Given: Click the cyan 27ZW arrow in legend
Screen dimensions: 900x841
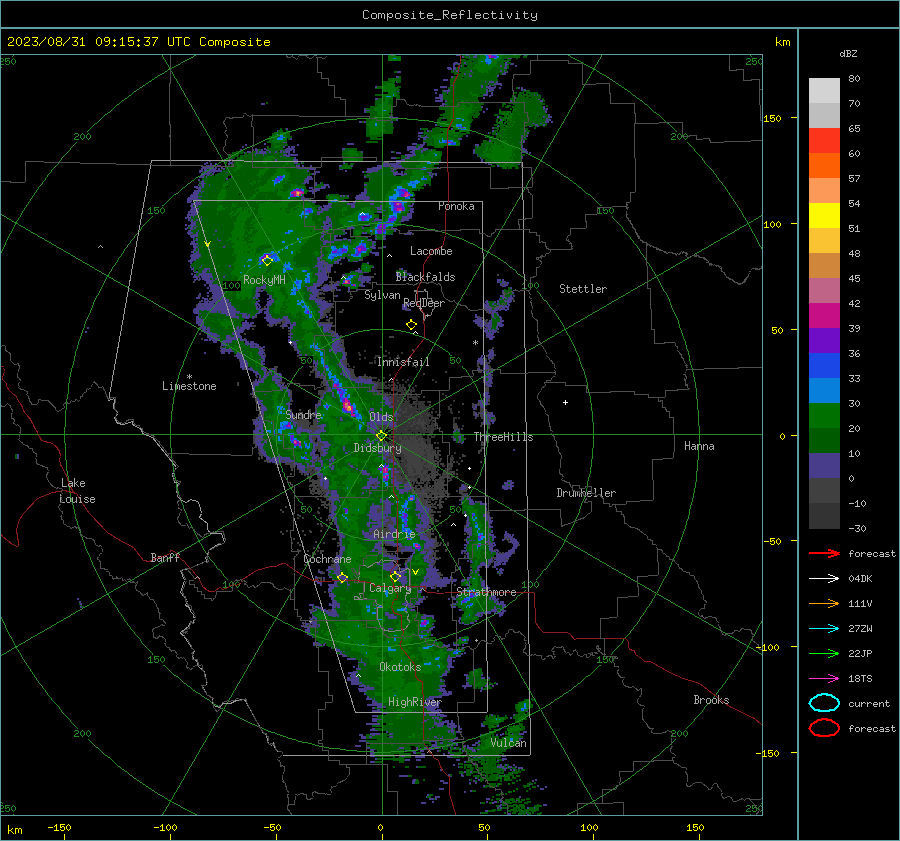Looking at the screenshot, I should 824,629.
